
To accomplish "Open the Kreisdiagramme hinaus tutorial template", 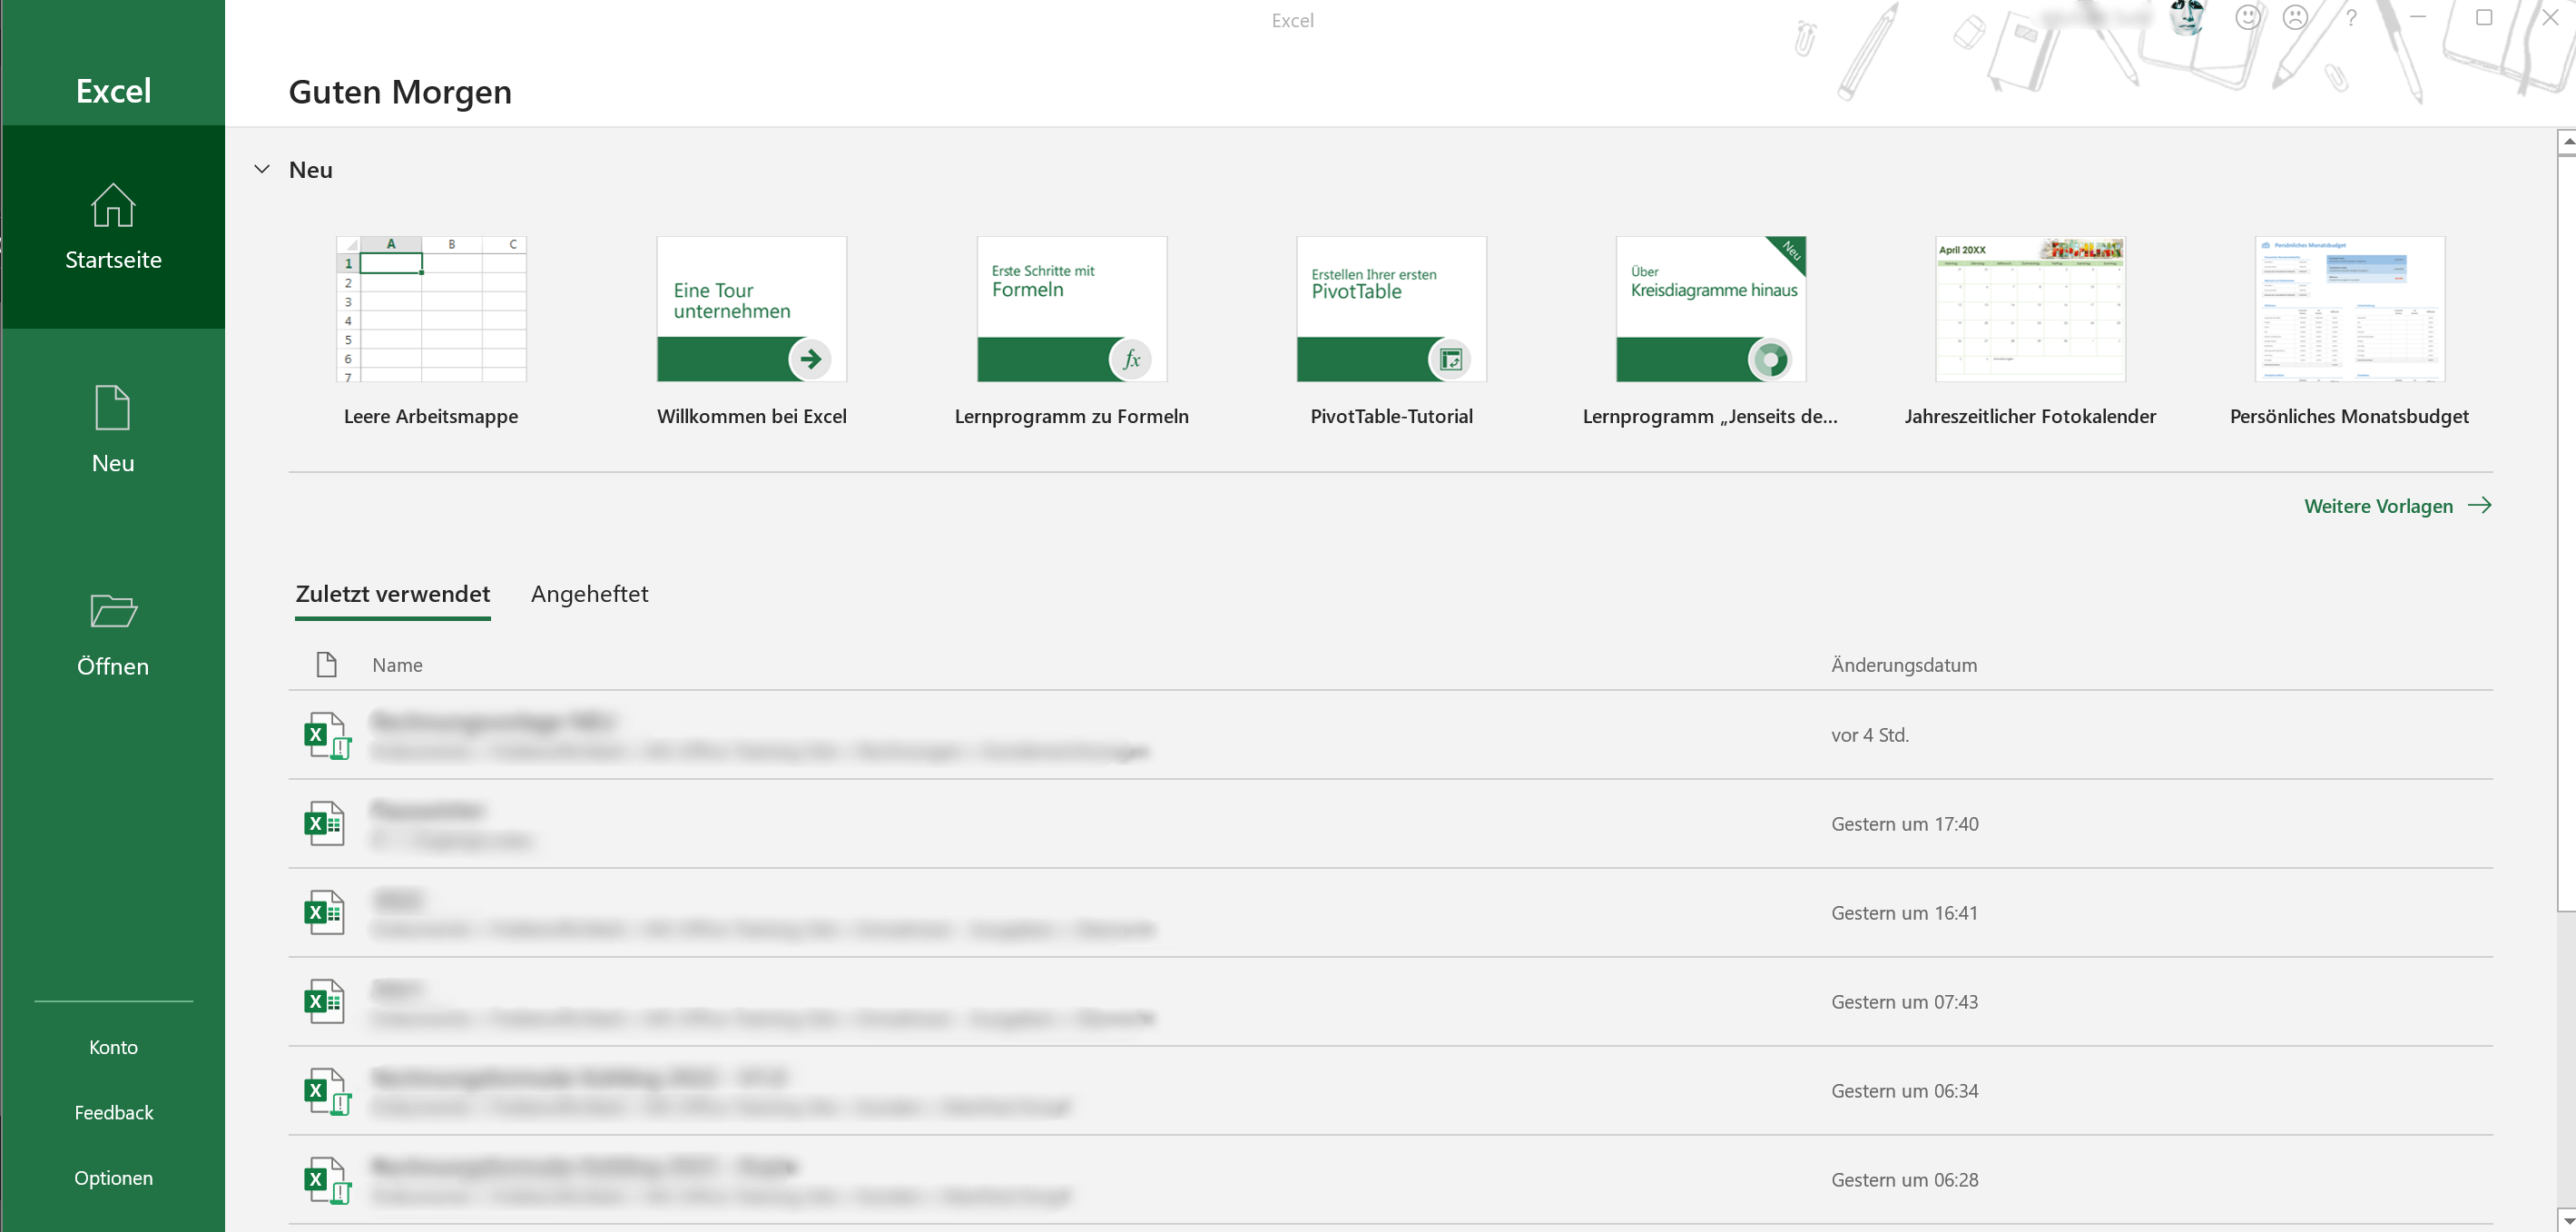I will 1711,309.
